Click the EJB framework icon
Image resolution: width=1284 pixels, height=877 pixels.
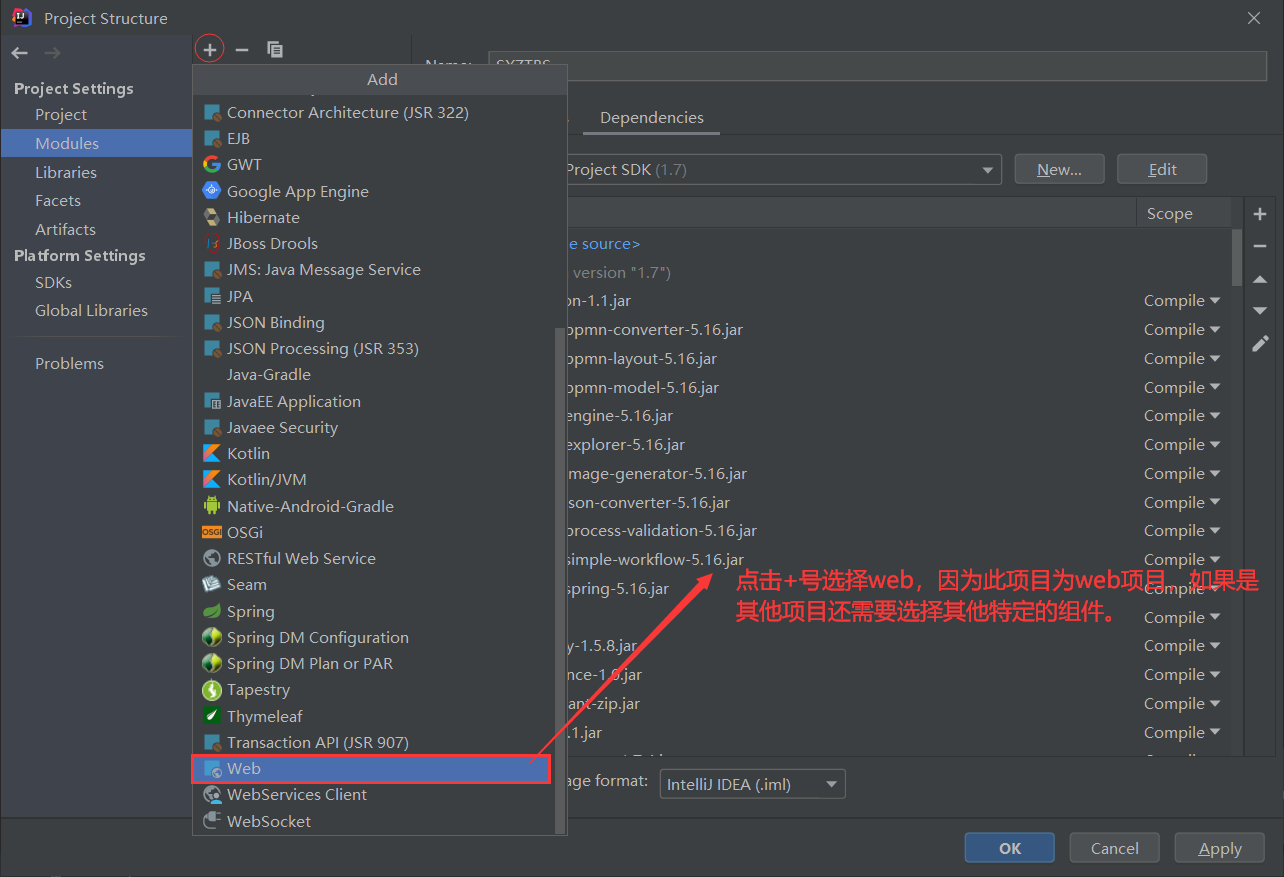click(x=212, y=139)
